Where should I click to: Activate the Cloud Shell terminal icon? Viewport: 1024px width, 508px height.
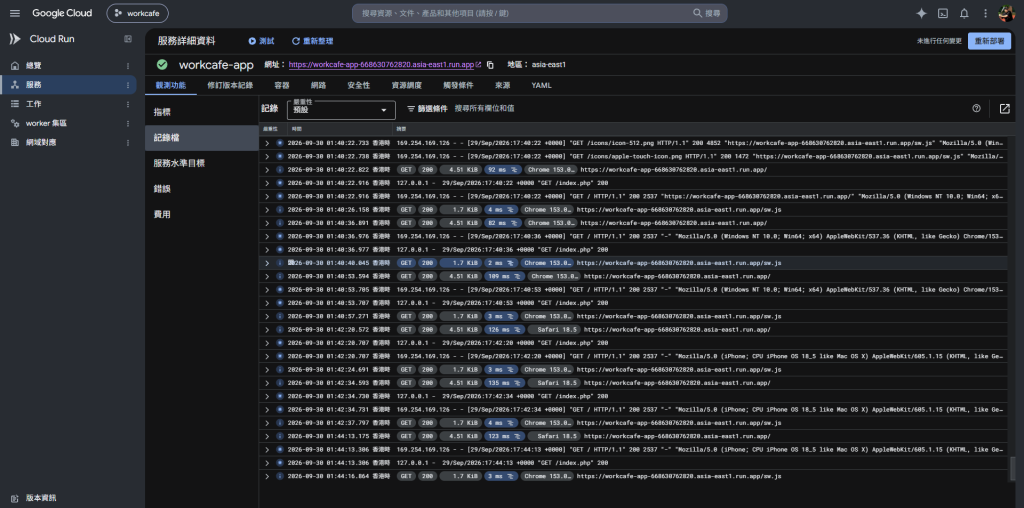pyautogui.click(x=943, y=13)
